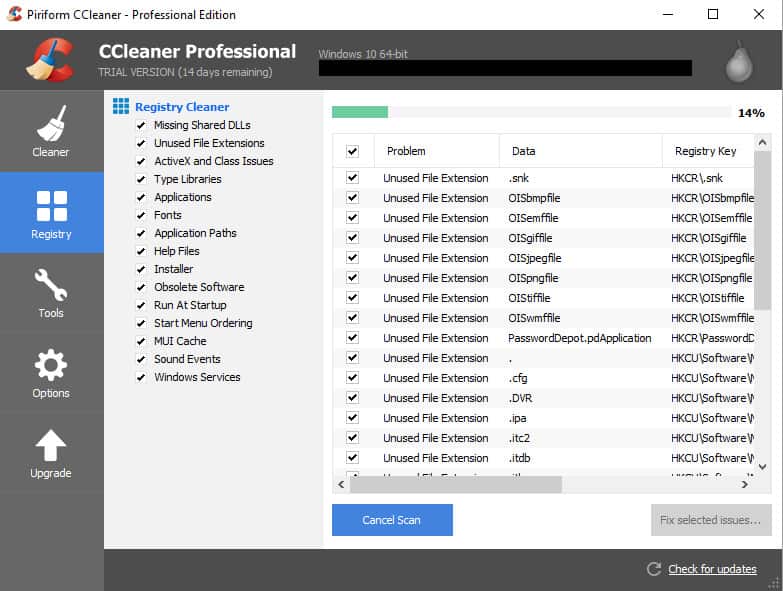Toggle ActiveX and Class Issues checkbox
This screenshot has height=591, width=783.
coord(141,161)
